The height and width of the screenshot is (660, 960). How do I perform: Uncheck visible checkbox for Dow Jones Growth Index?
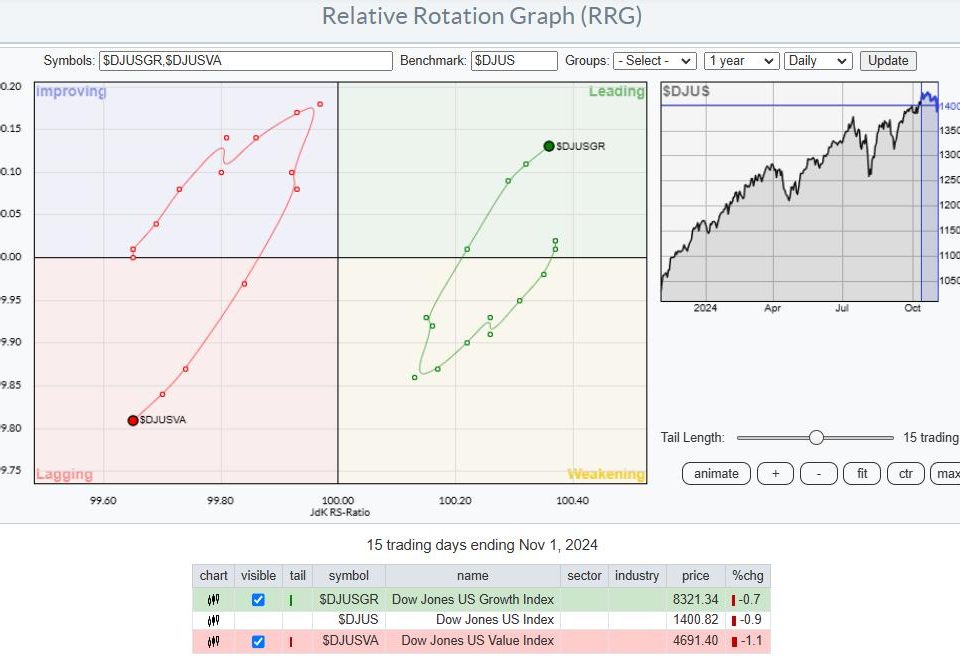(x=258, y=599)
